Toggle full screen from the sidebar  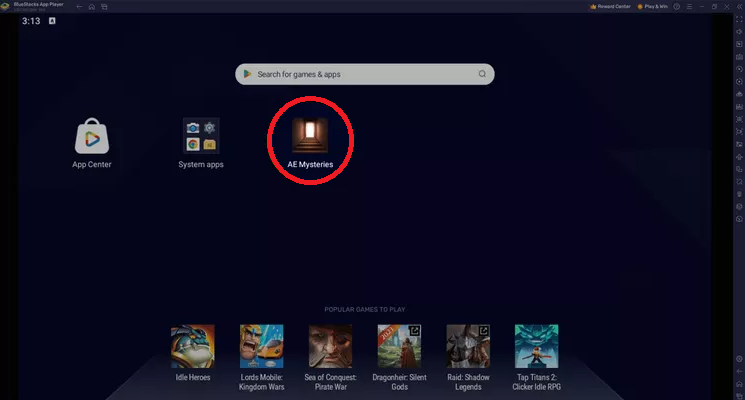point(739,19)
